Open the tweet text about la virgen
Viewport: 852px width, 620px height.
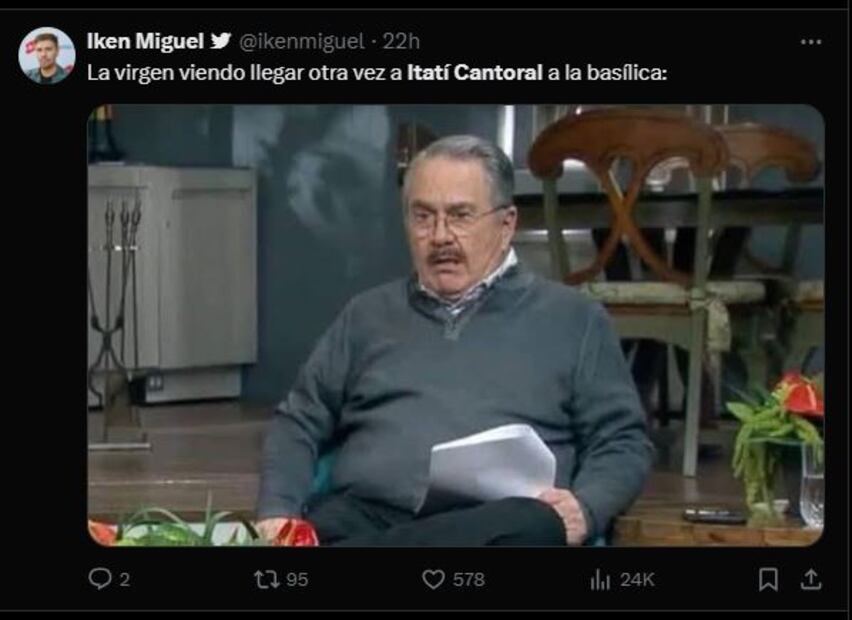click(x=377, y=73)
